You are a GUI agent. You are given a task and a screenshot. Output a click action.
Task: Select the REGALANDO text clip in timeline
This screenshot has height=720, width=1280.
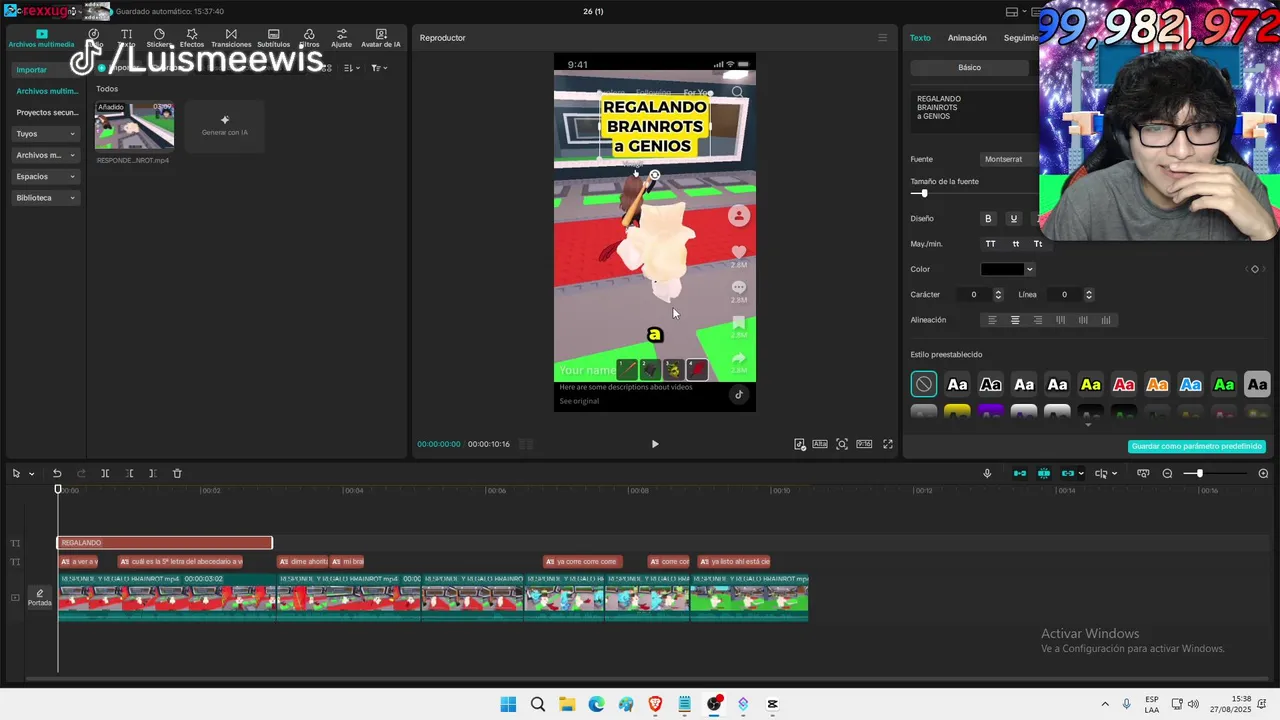[165, 543]
